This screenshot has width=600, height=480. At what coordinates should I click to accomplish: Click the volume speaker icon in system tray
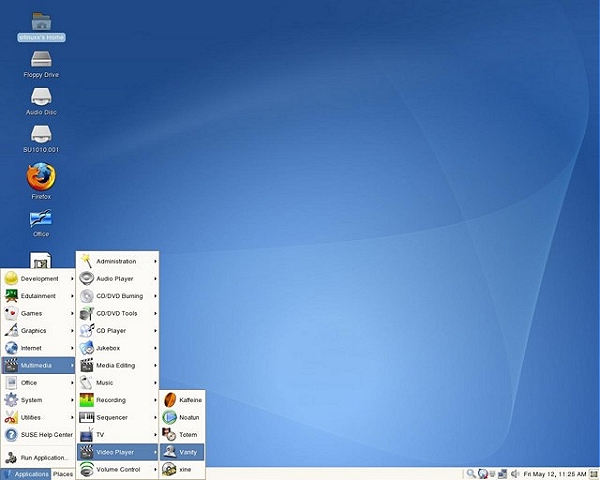(515, 473)
